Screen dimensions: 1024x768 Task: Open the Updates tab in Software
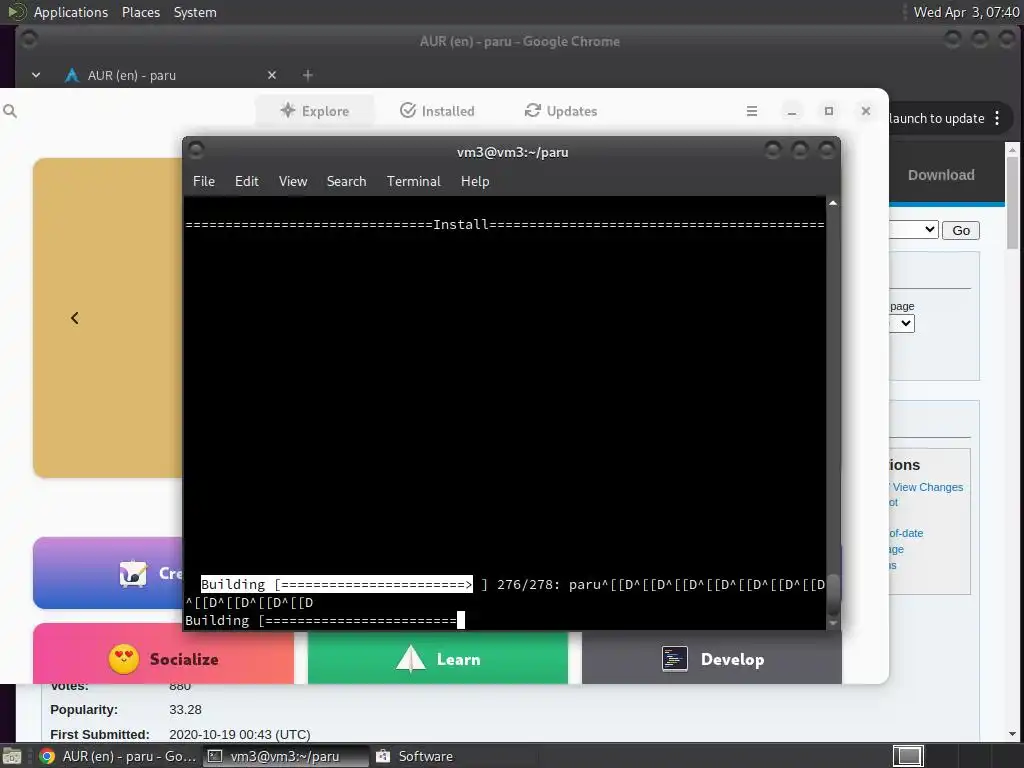[561, 111]
